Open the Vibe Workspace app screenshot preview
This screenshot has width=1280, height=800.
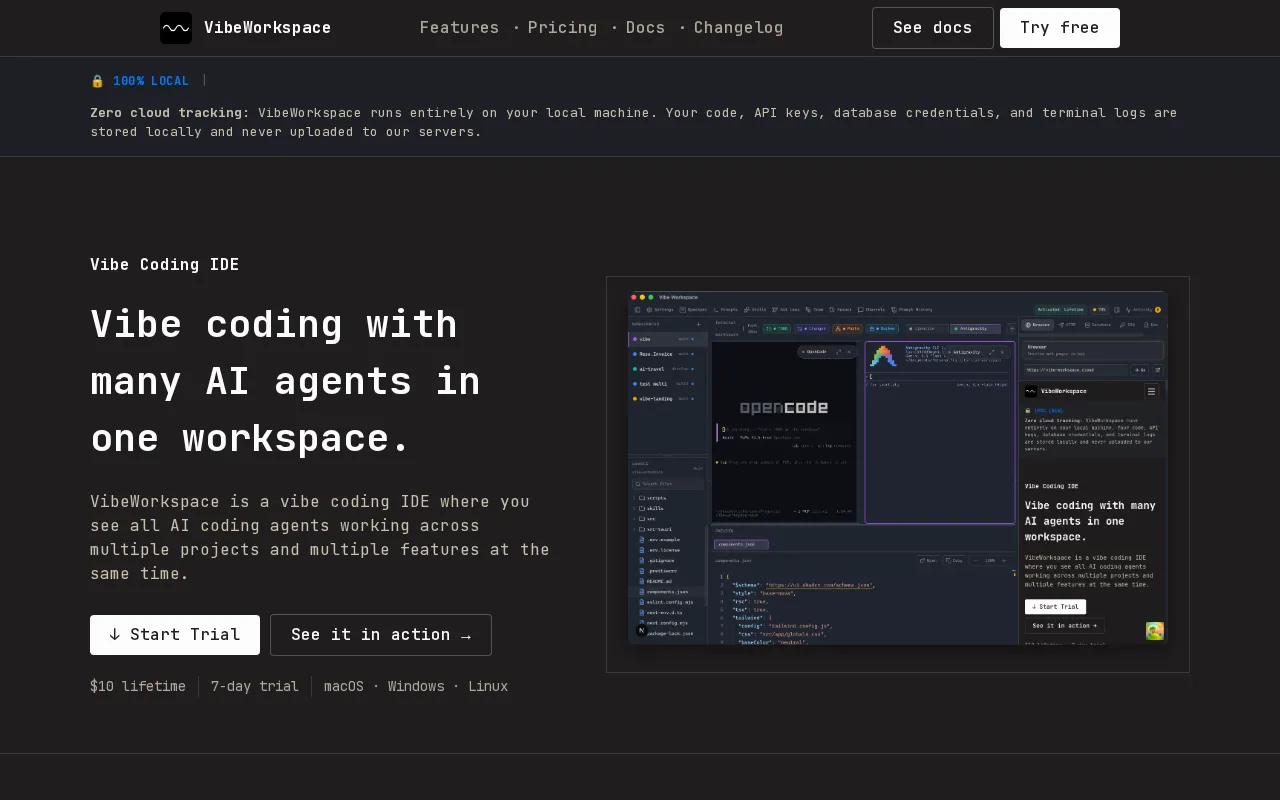tap(898, 468)
